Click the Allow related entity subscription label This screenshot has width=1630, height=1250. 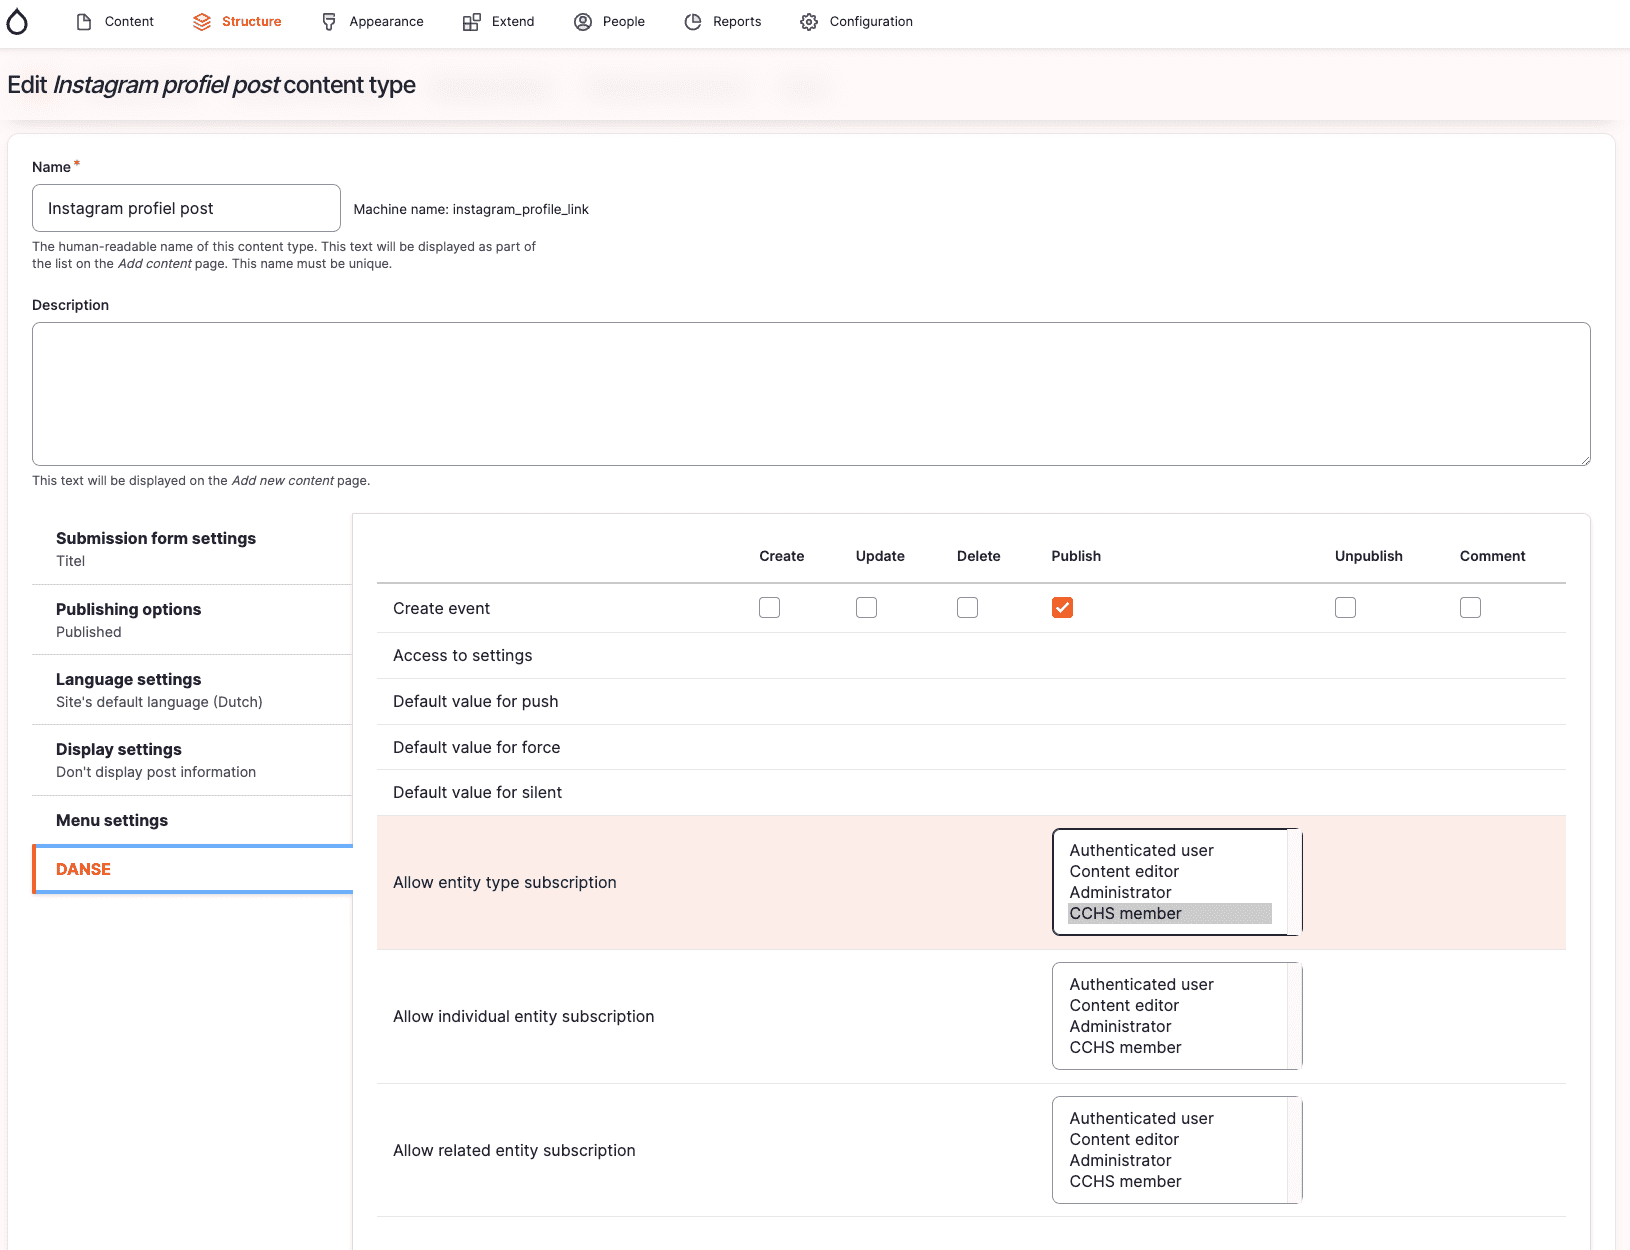coord(514,1150)
